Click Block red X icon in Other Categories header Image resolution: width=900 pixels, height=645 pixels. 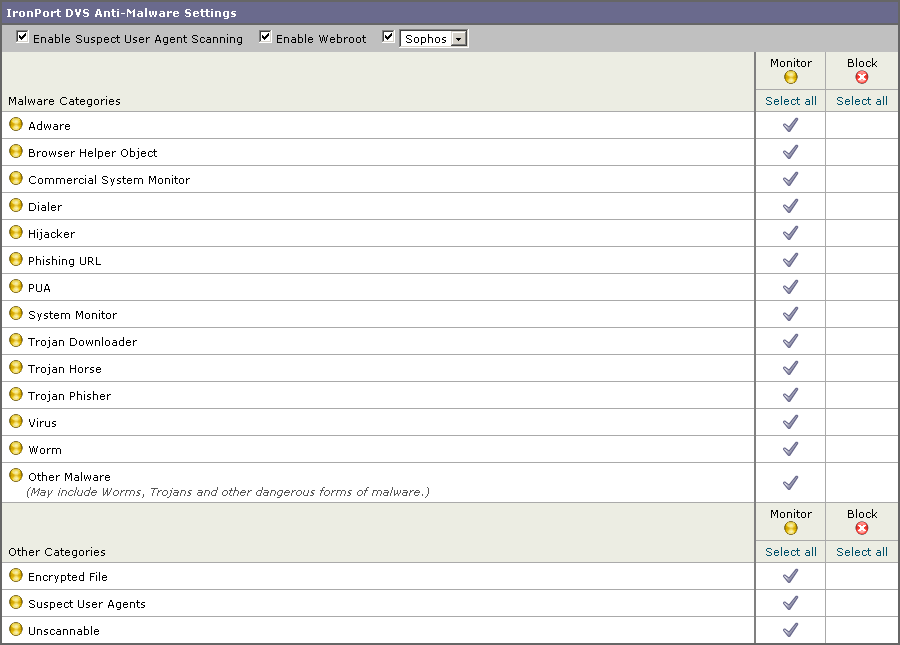862,528
